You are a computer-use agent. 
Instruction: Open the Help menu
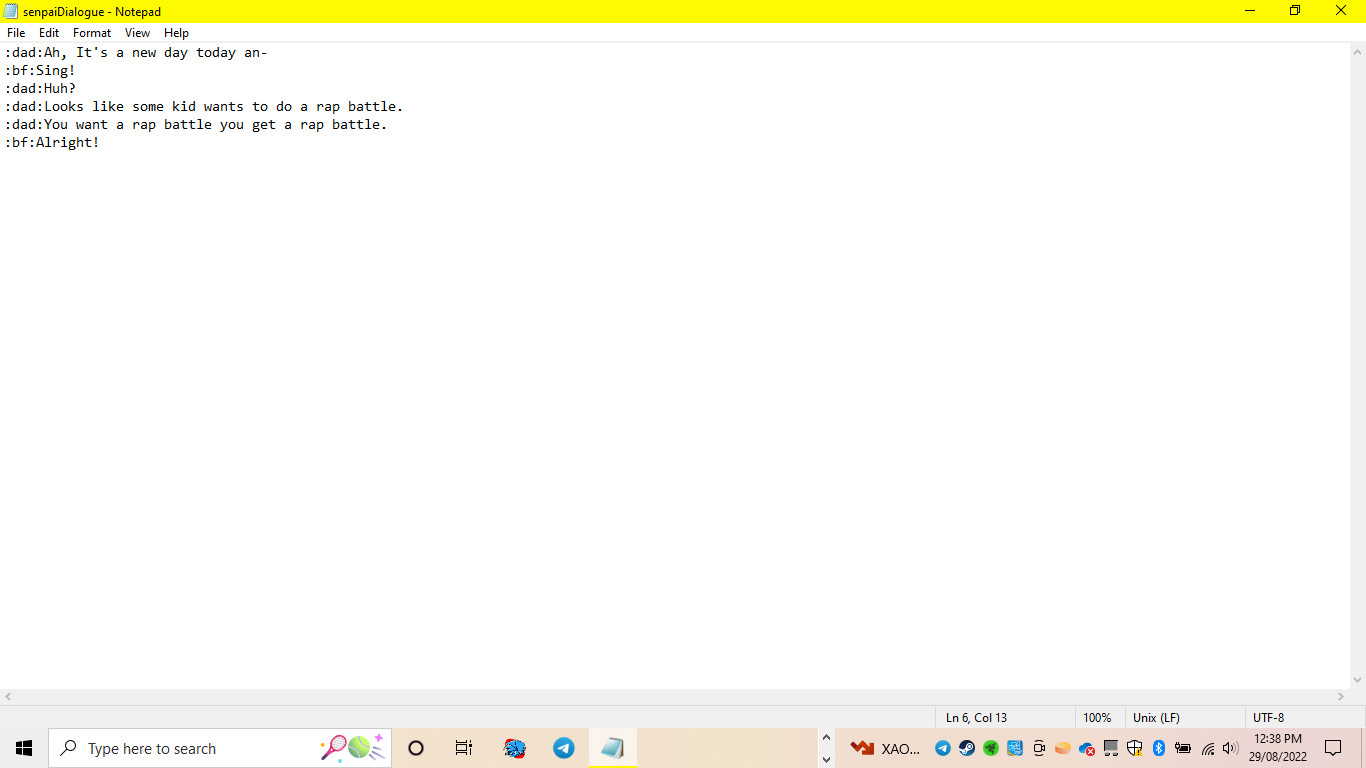(176, 33)
